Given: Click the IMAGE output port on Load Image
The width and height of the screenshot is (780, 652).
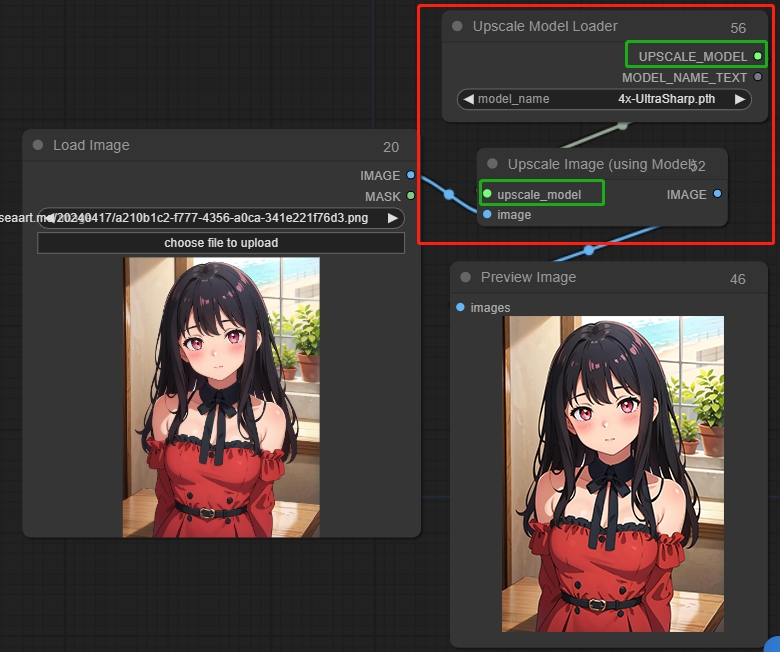Looking at the screenshot, I should click(x=411, y=175).
